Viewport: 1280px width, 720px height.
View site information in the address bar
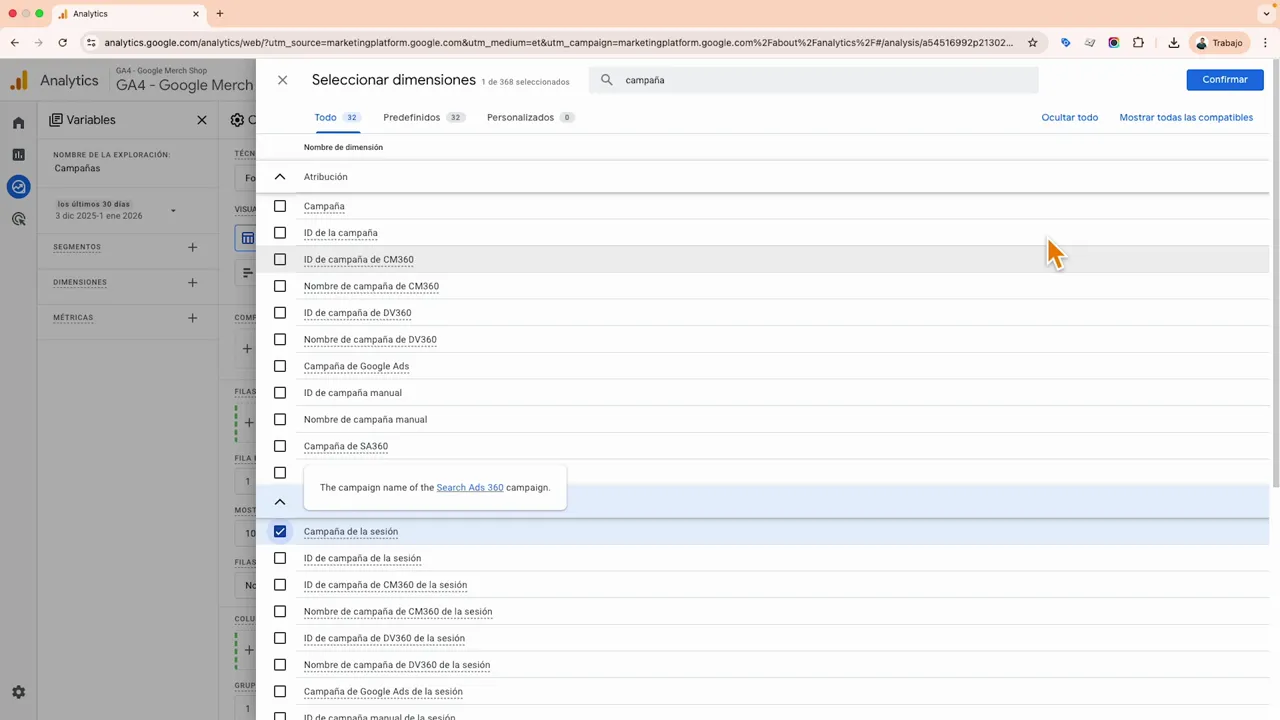[91, 43]
